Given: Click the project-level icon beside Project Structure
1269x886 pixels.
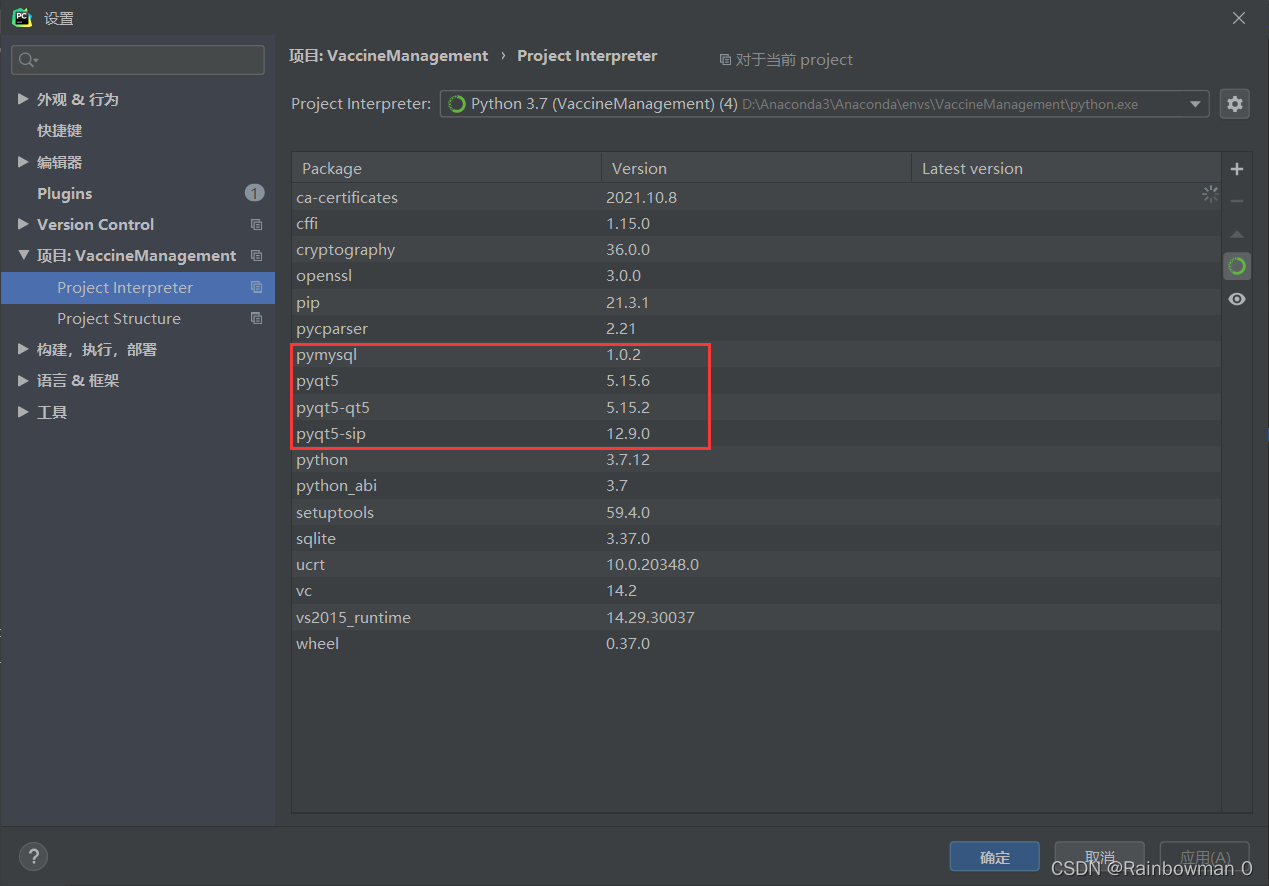Looking at the screenshot, I should coord(256,319).
